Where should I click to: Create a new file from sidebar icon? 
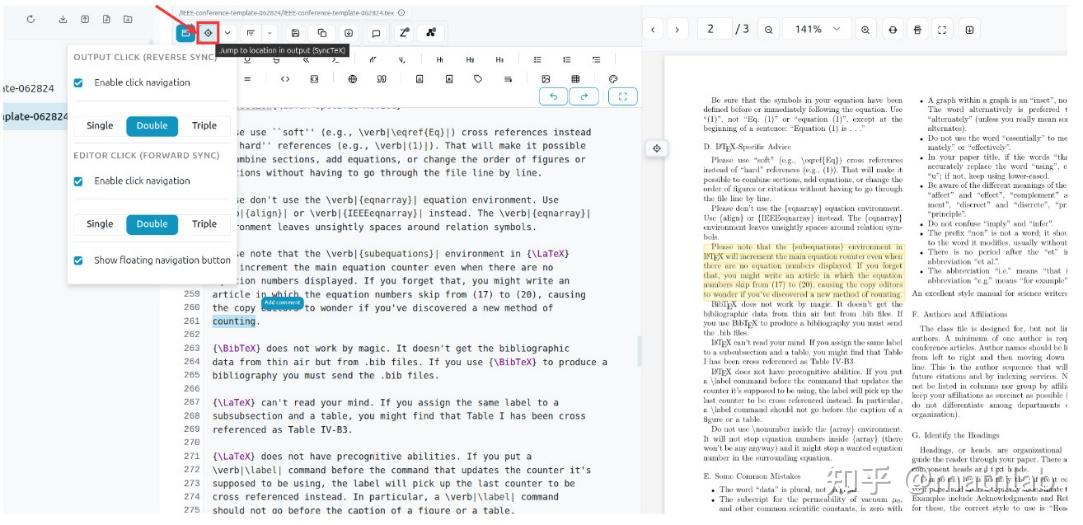coord(106,19)
